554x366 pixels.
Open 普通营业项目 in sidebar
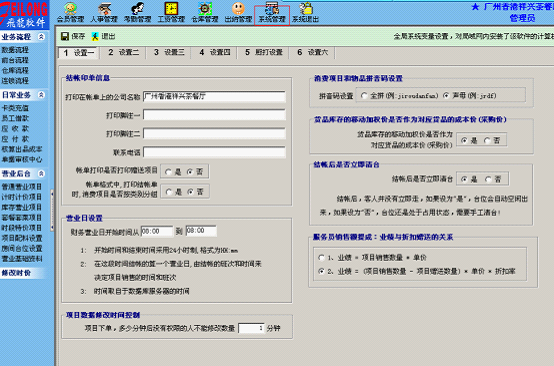(x=22, y=187)
